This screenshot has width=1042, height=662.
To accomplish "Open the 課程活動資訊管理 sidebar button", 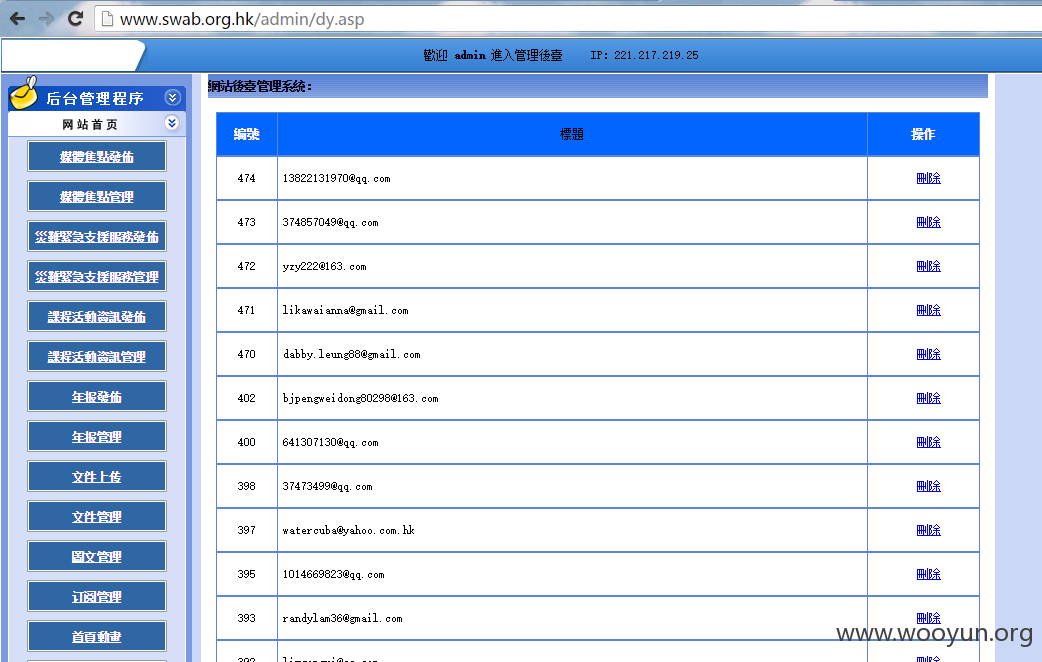I will pos(97,357).
